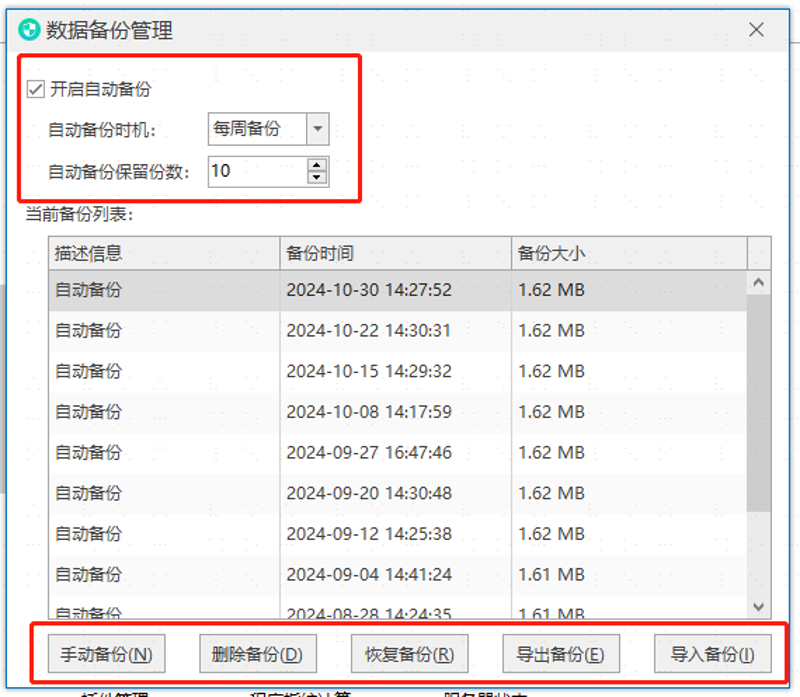Click the green app logo icon in title bar
The width and height of the screenshot is (800, 697).
click(x=29, y=30)
